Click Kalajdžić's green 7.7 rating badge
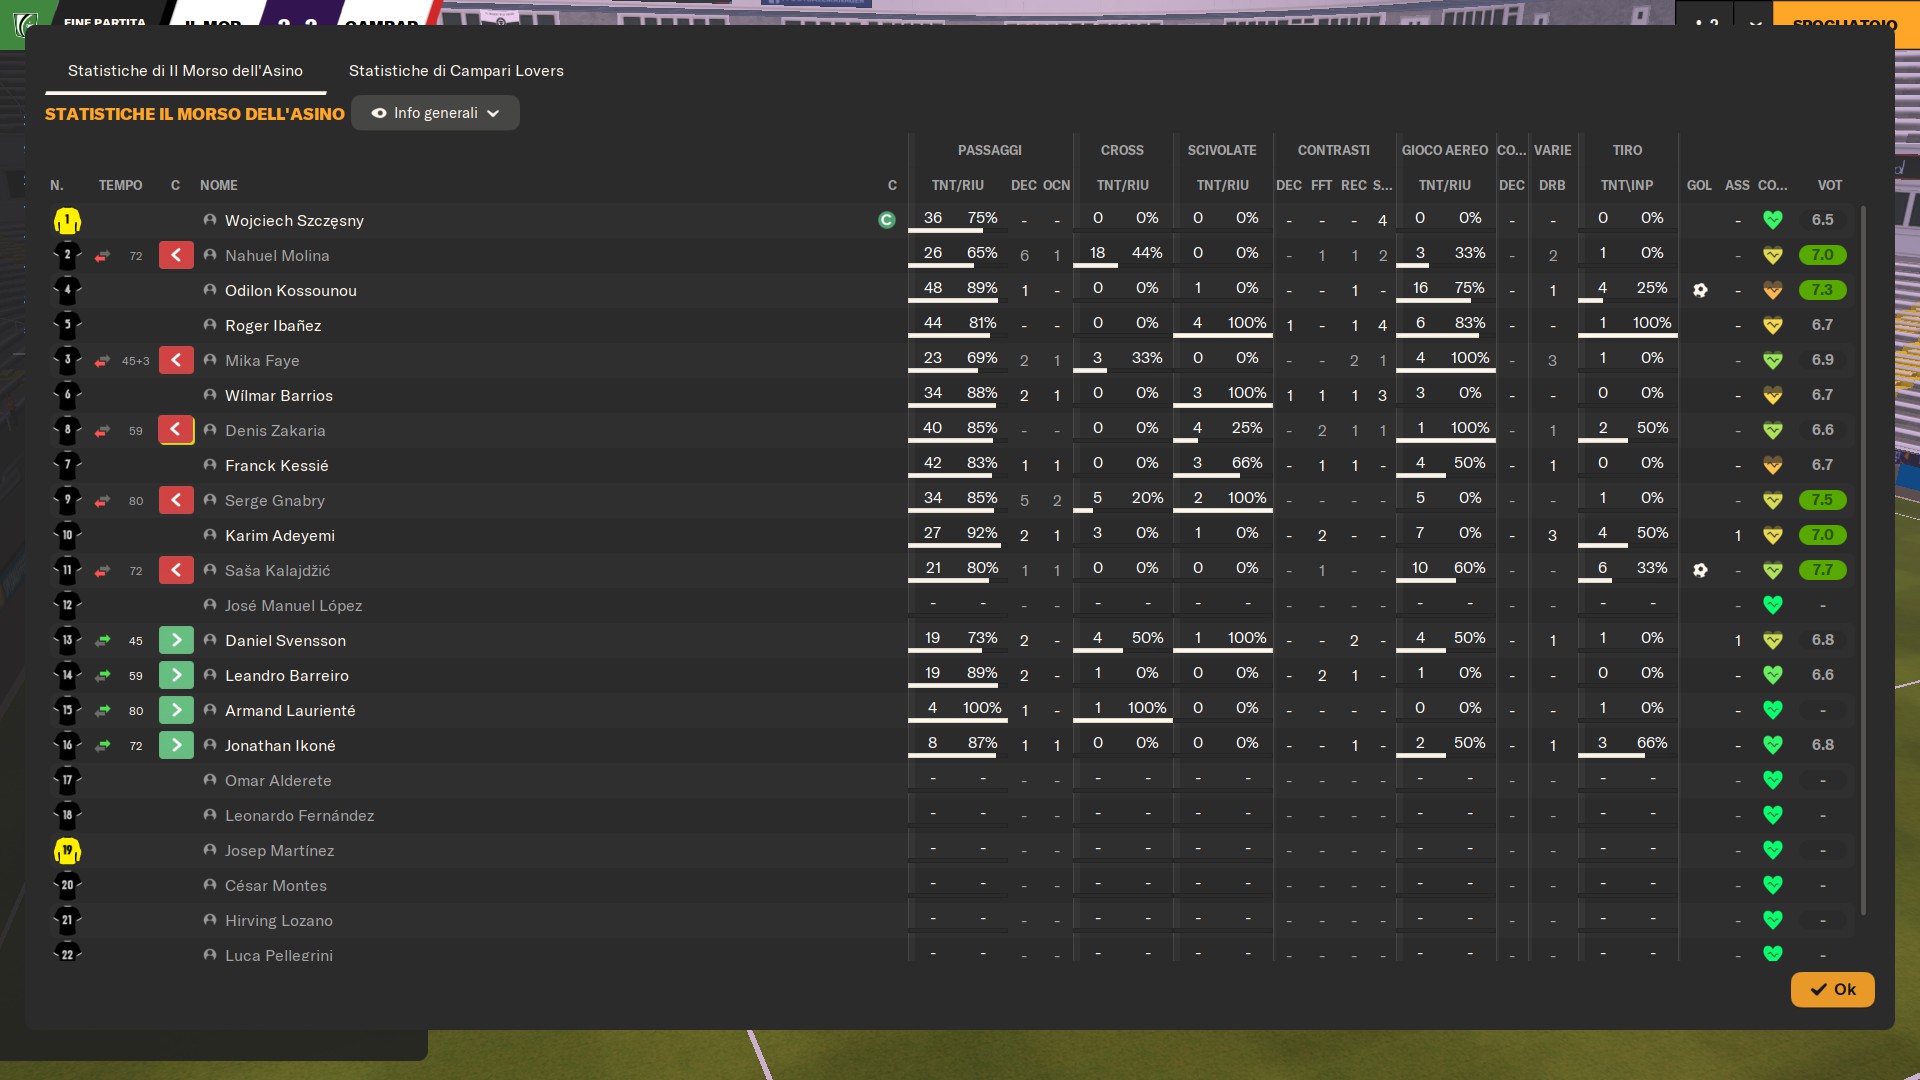Viewport: 1920px width, 1080px height. [1822, 570]
